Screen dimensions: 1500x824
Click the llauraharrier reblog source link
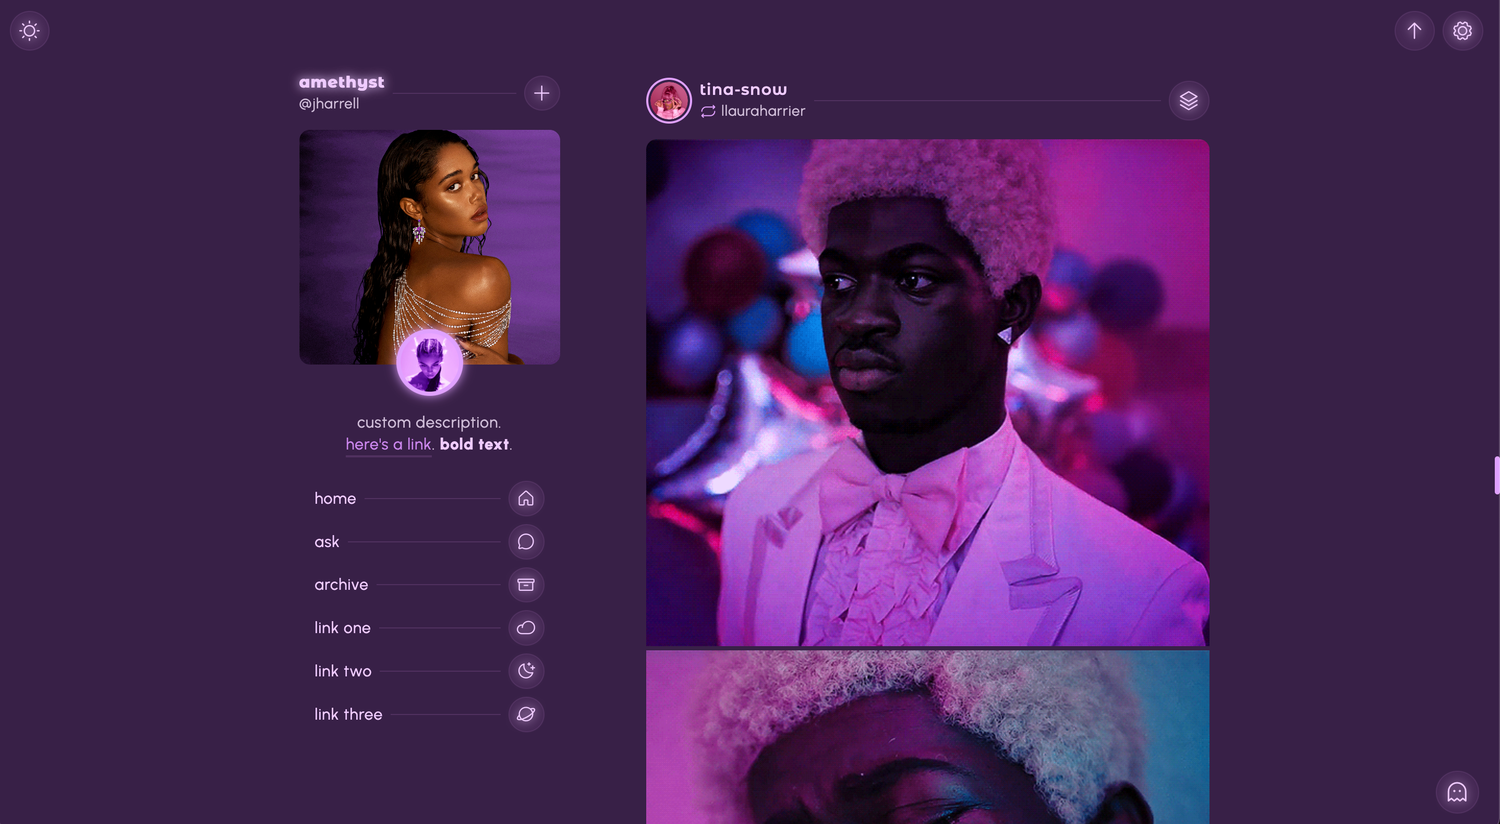(762, 111)
